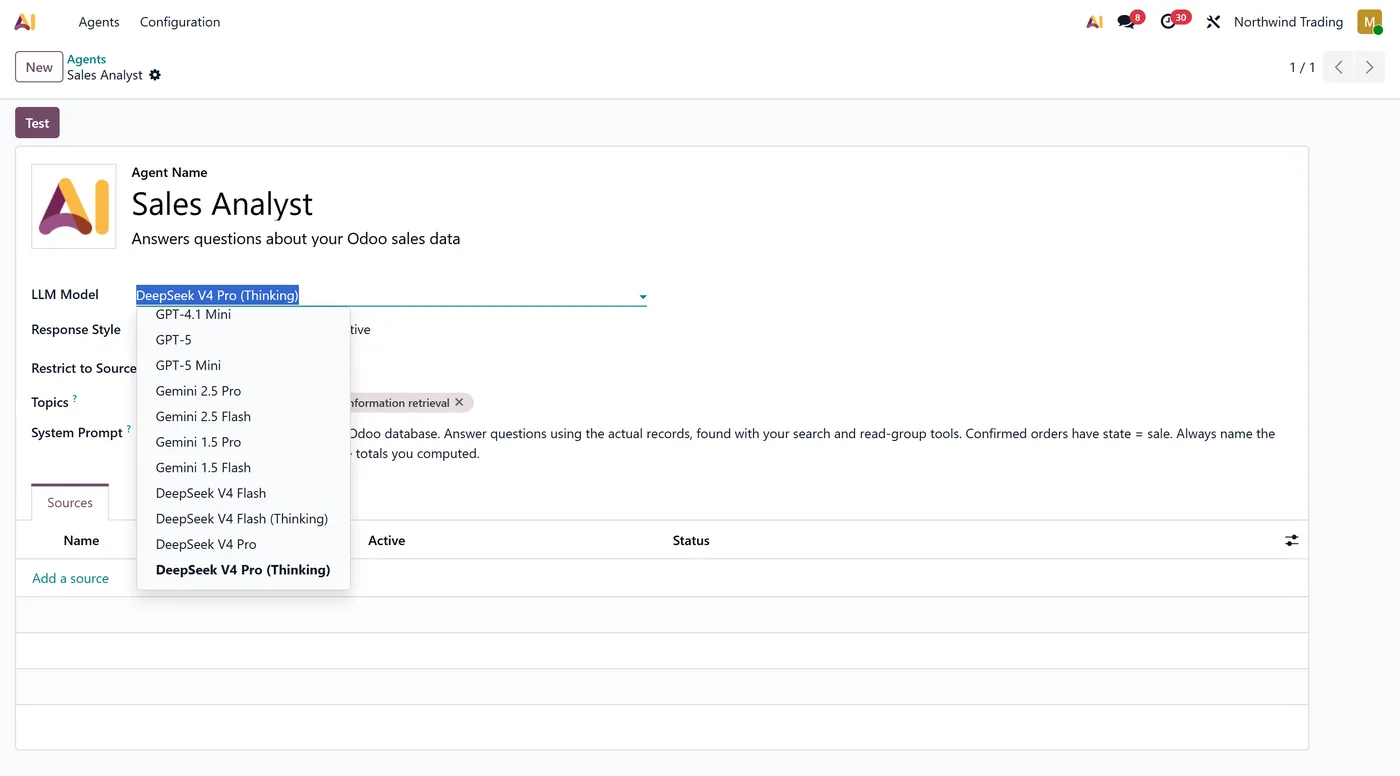
Task: Open the Configuration menu
Action: [x=180, y=22]
